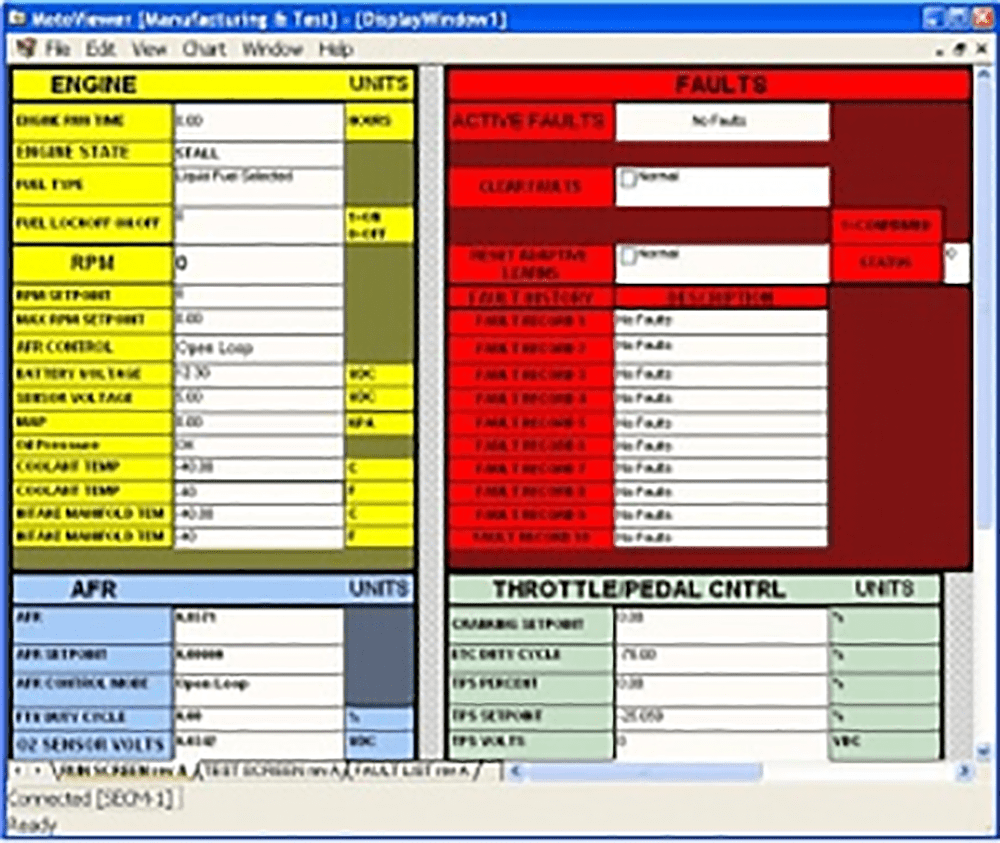
Task: Switch to the Fault List rev A tab
Action: (x=415, y=771)
